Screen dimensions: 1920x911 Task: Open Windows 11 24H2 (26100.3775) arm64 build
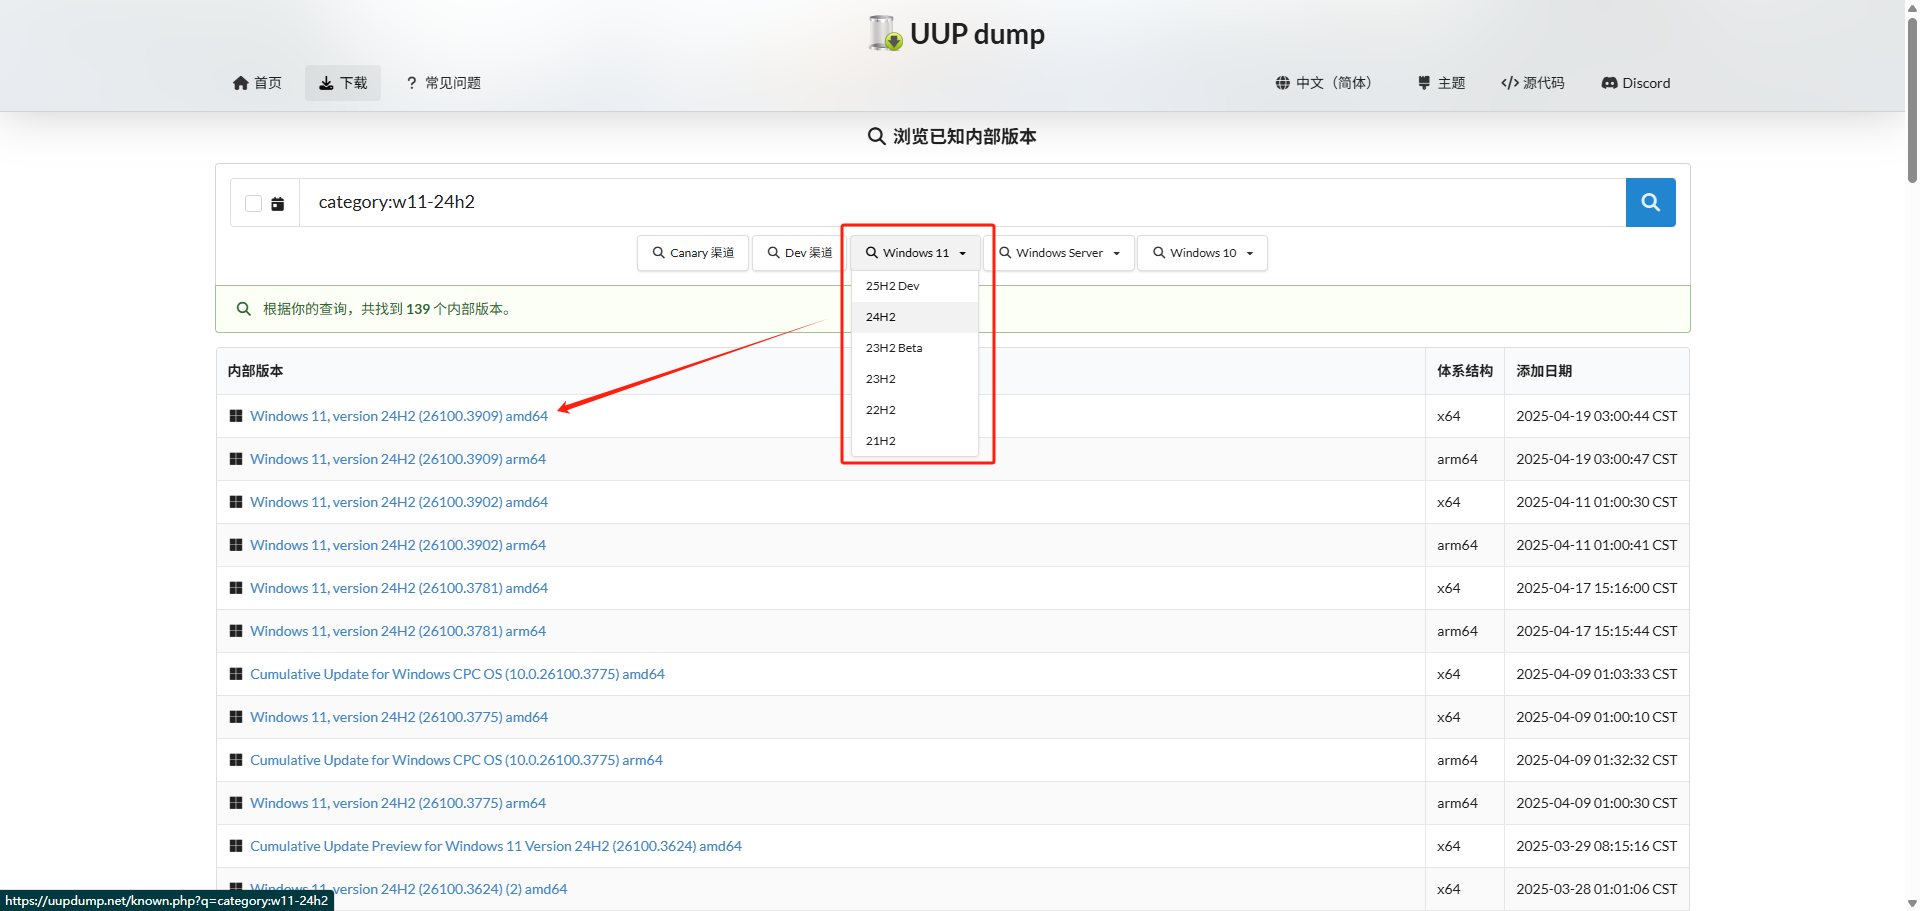pyautogui.click(x=398, y=803)
